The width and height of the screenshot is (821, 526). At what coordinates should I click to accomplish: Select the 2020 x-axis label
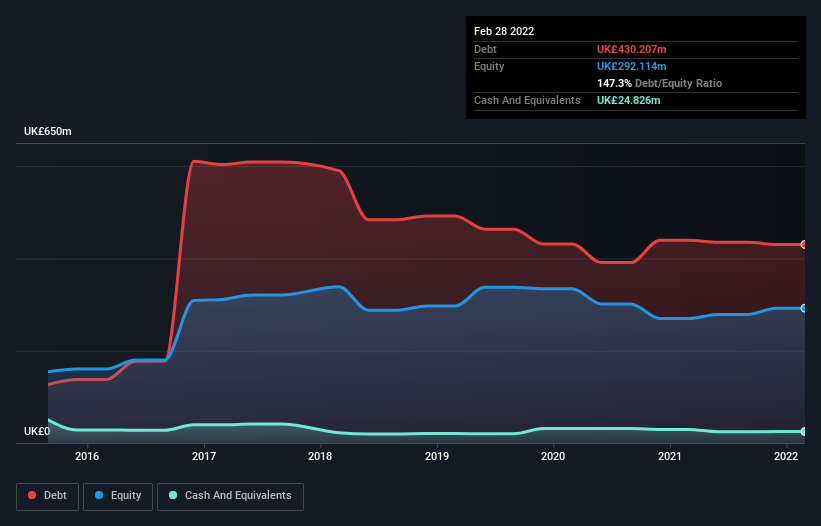click(x=553, y=456)
